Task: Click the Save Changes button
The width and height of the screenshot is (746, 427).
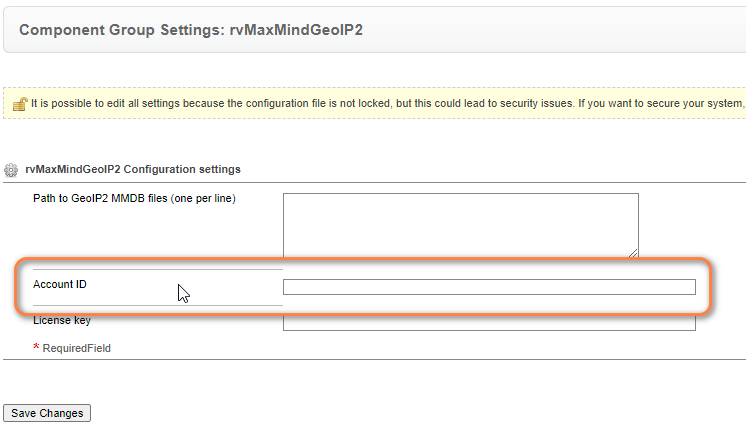Action: 47,413
